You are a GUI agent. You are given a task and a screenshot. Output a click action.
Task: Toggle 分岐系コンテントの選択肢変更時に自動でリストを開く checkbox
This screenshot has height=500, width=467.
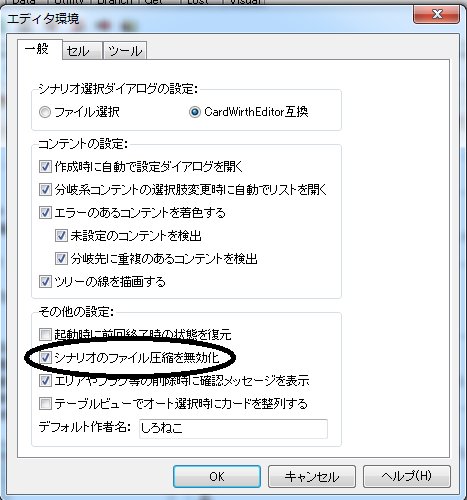[x=45, y=189]
